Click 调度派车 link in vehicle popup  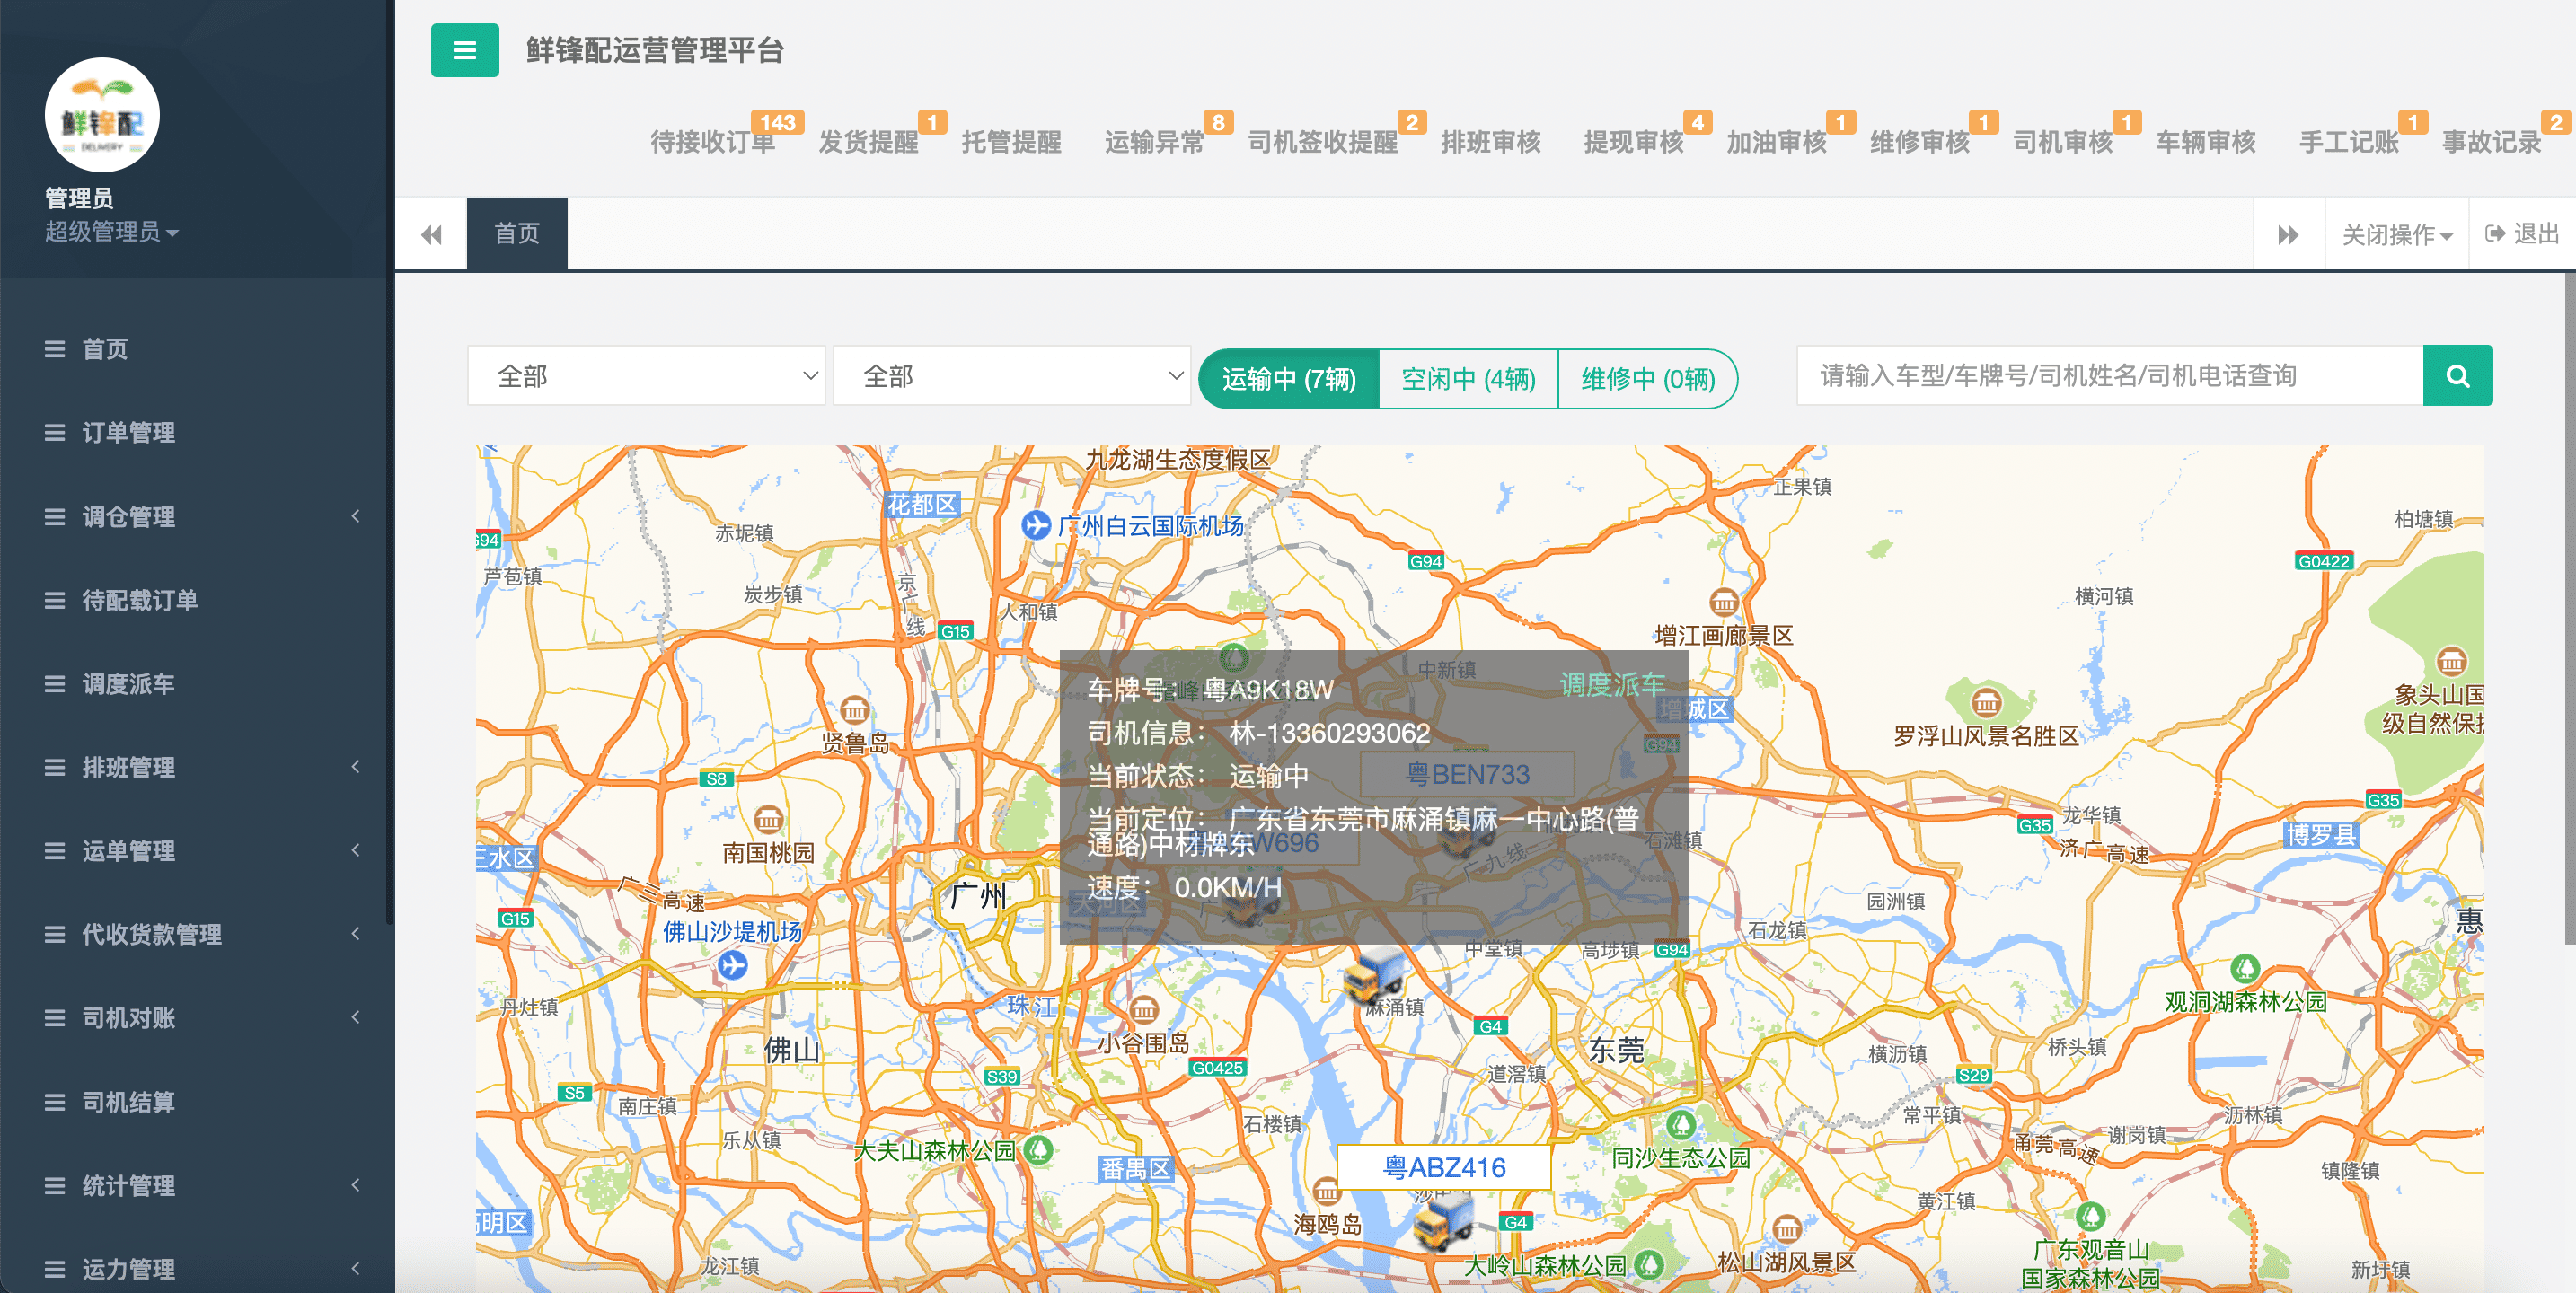click(x=1612, y=685)
